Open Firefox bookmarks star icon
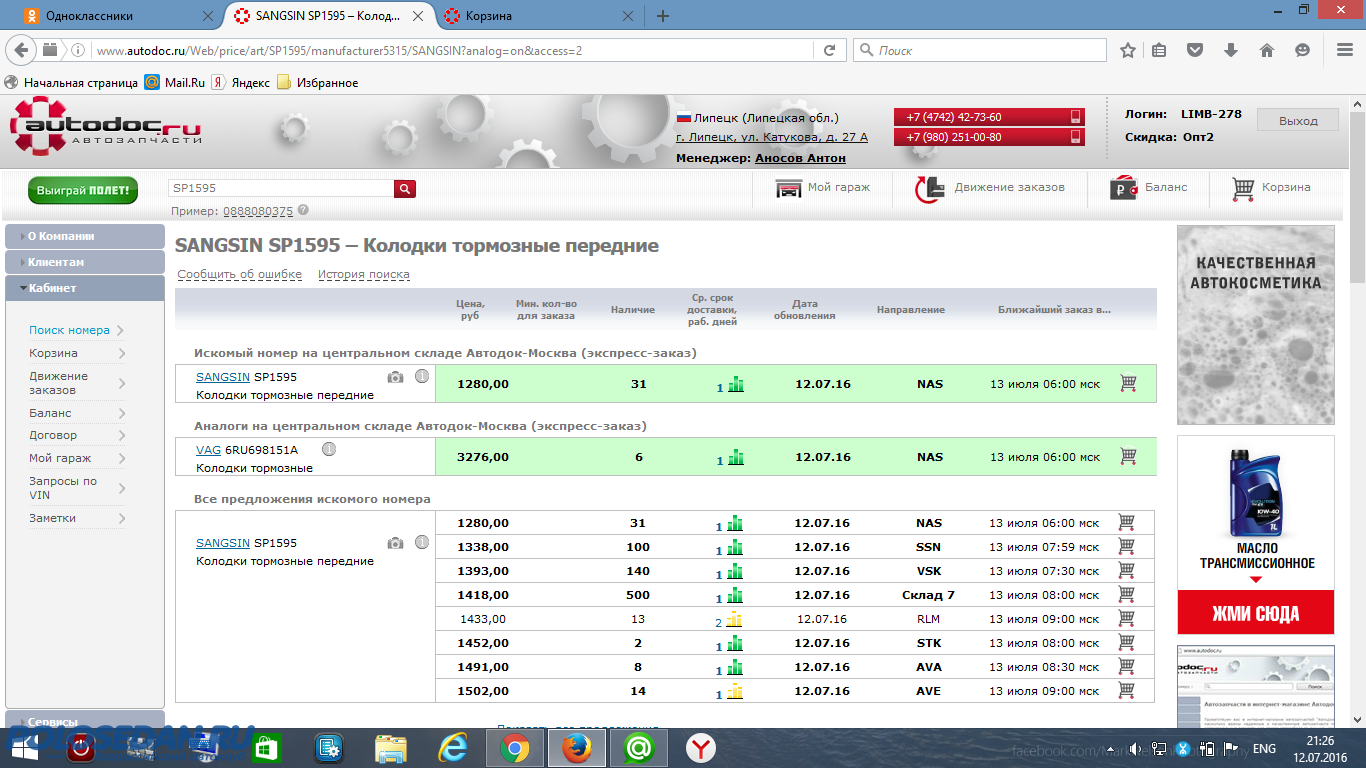The height and width of the screenshot is (768, 1366). coord(1128,50)
